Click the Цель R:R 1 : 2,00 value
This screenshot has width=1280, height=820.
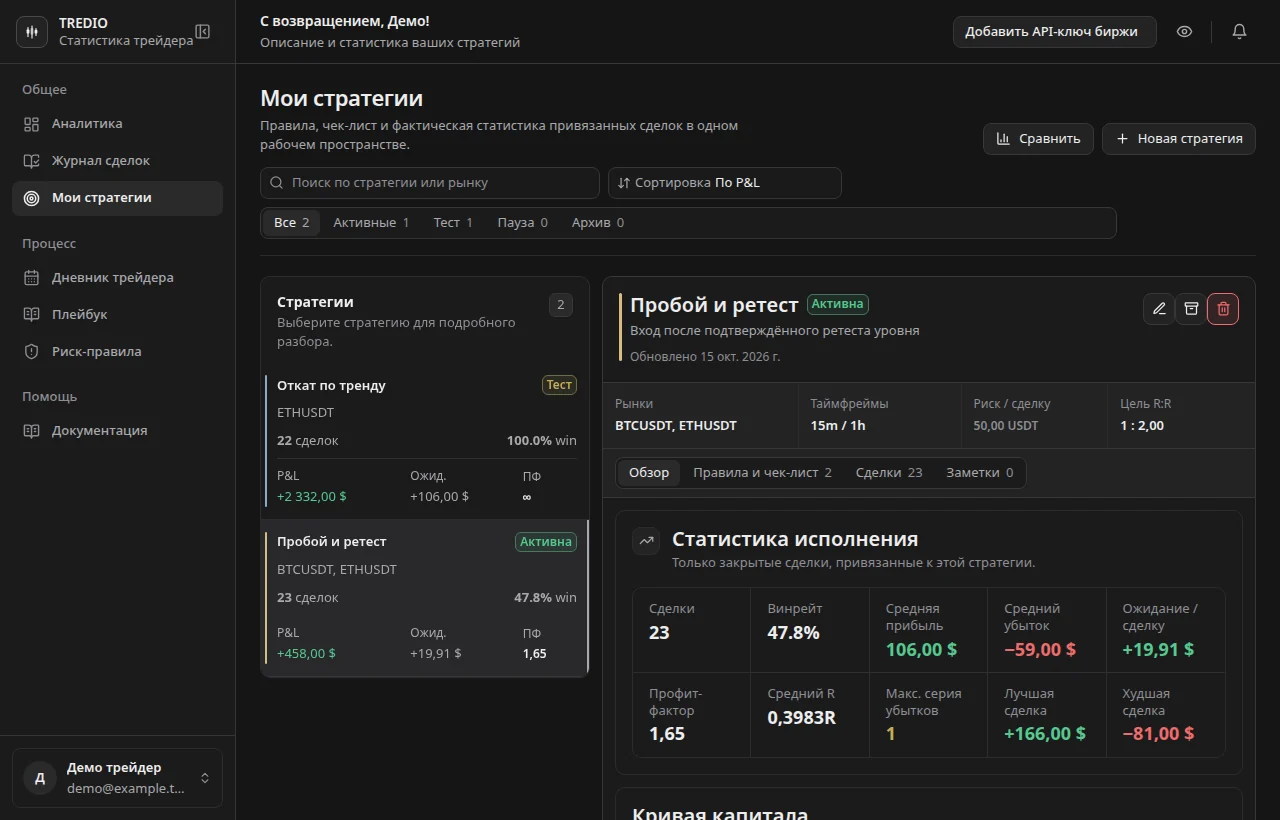coord(1142,426)
